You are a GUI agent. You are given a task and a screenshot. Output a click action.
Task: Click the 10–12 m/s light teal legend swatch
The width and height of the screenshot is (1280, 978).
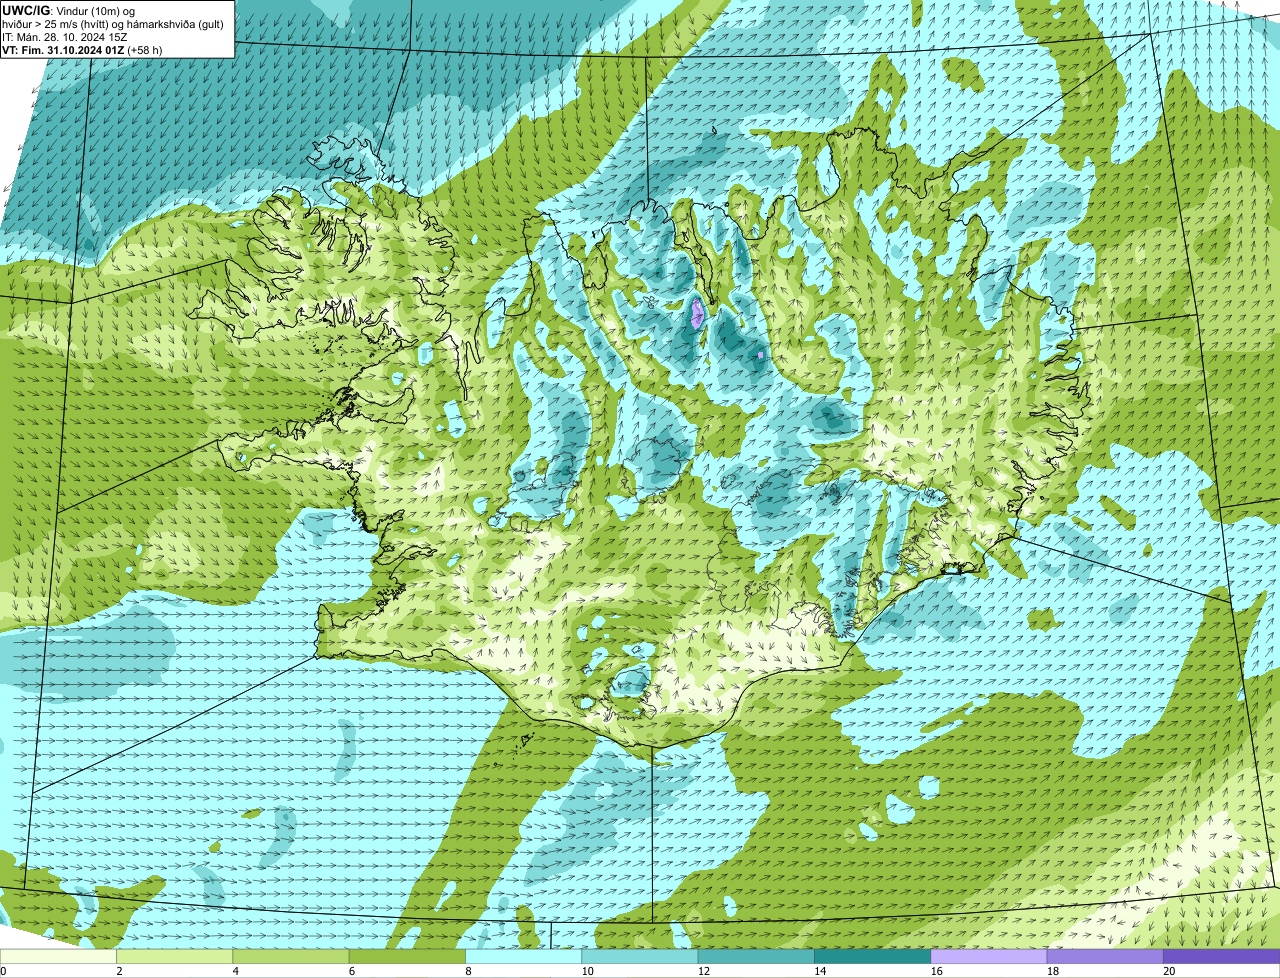coord(640,956)
